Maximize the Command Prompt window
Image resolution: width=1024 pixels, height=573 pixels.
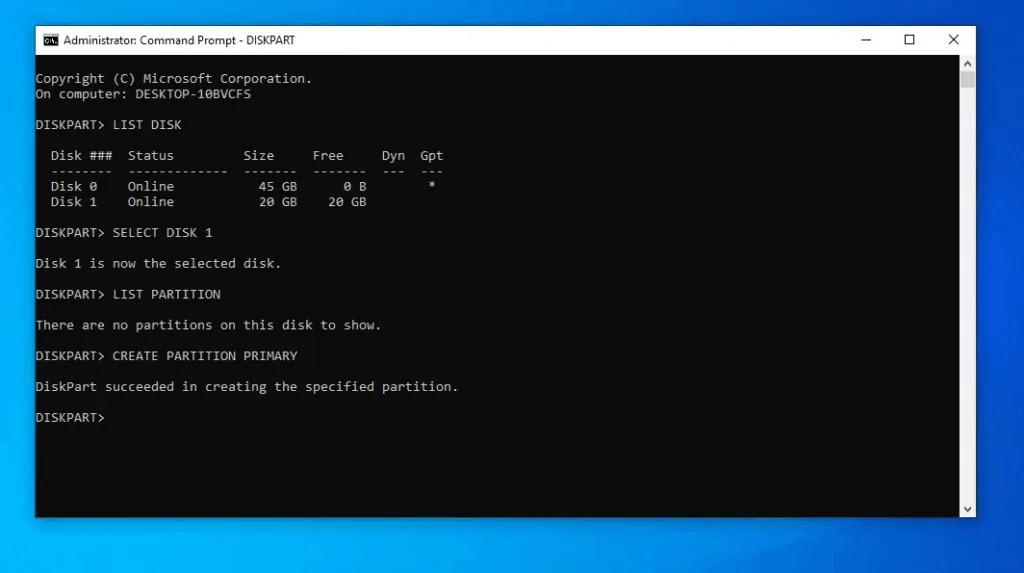(x=909, y=40)
